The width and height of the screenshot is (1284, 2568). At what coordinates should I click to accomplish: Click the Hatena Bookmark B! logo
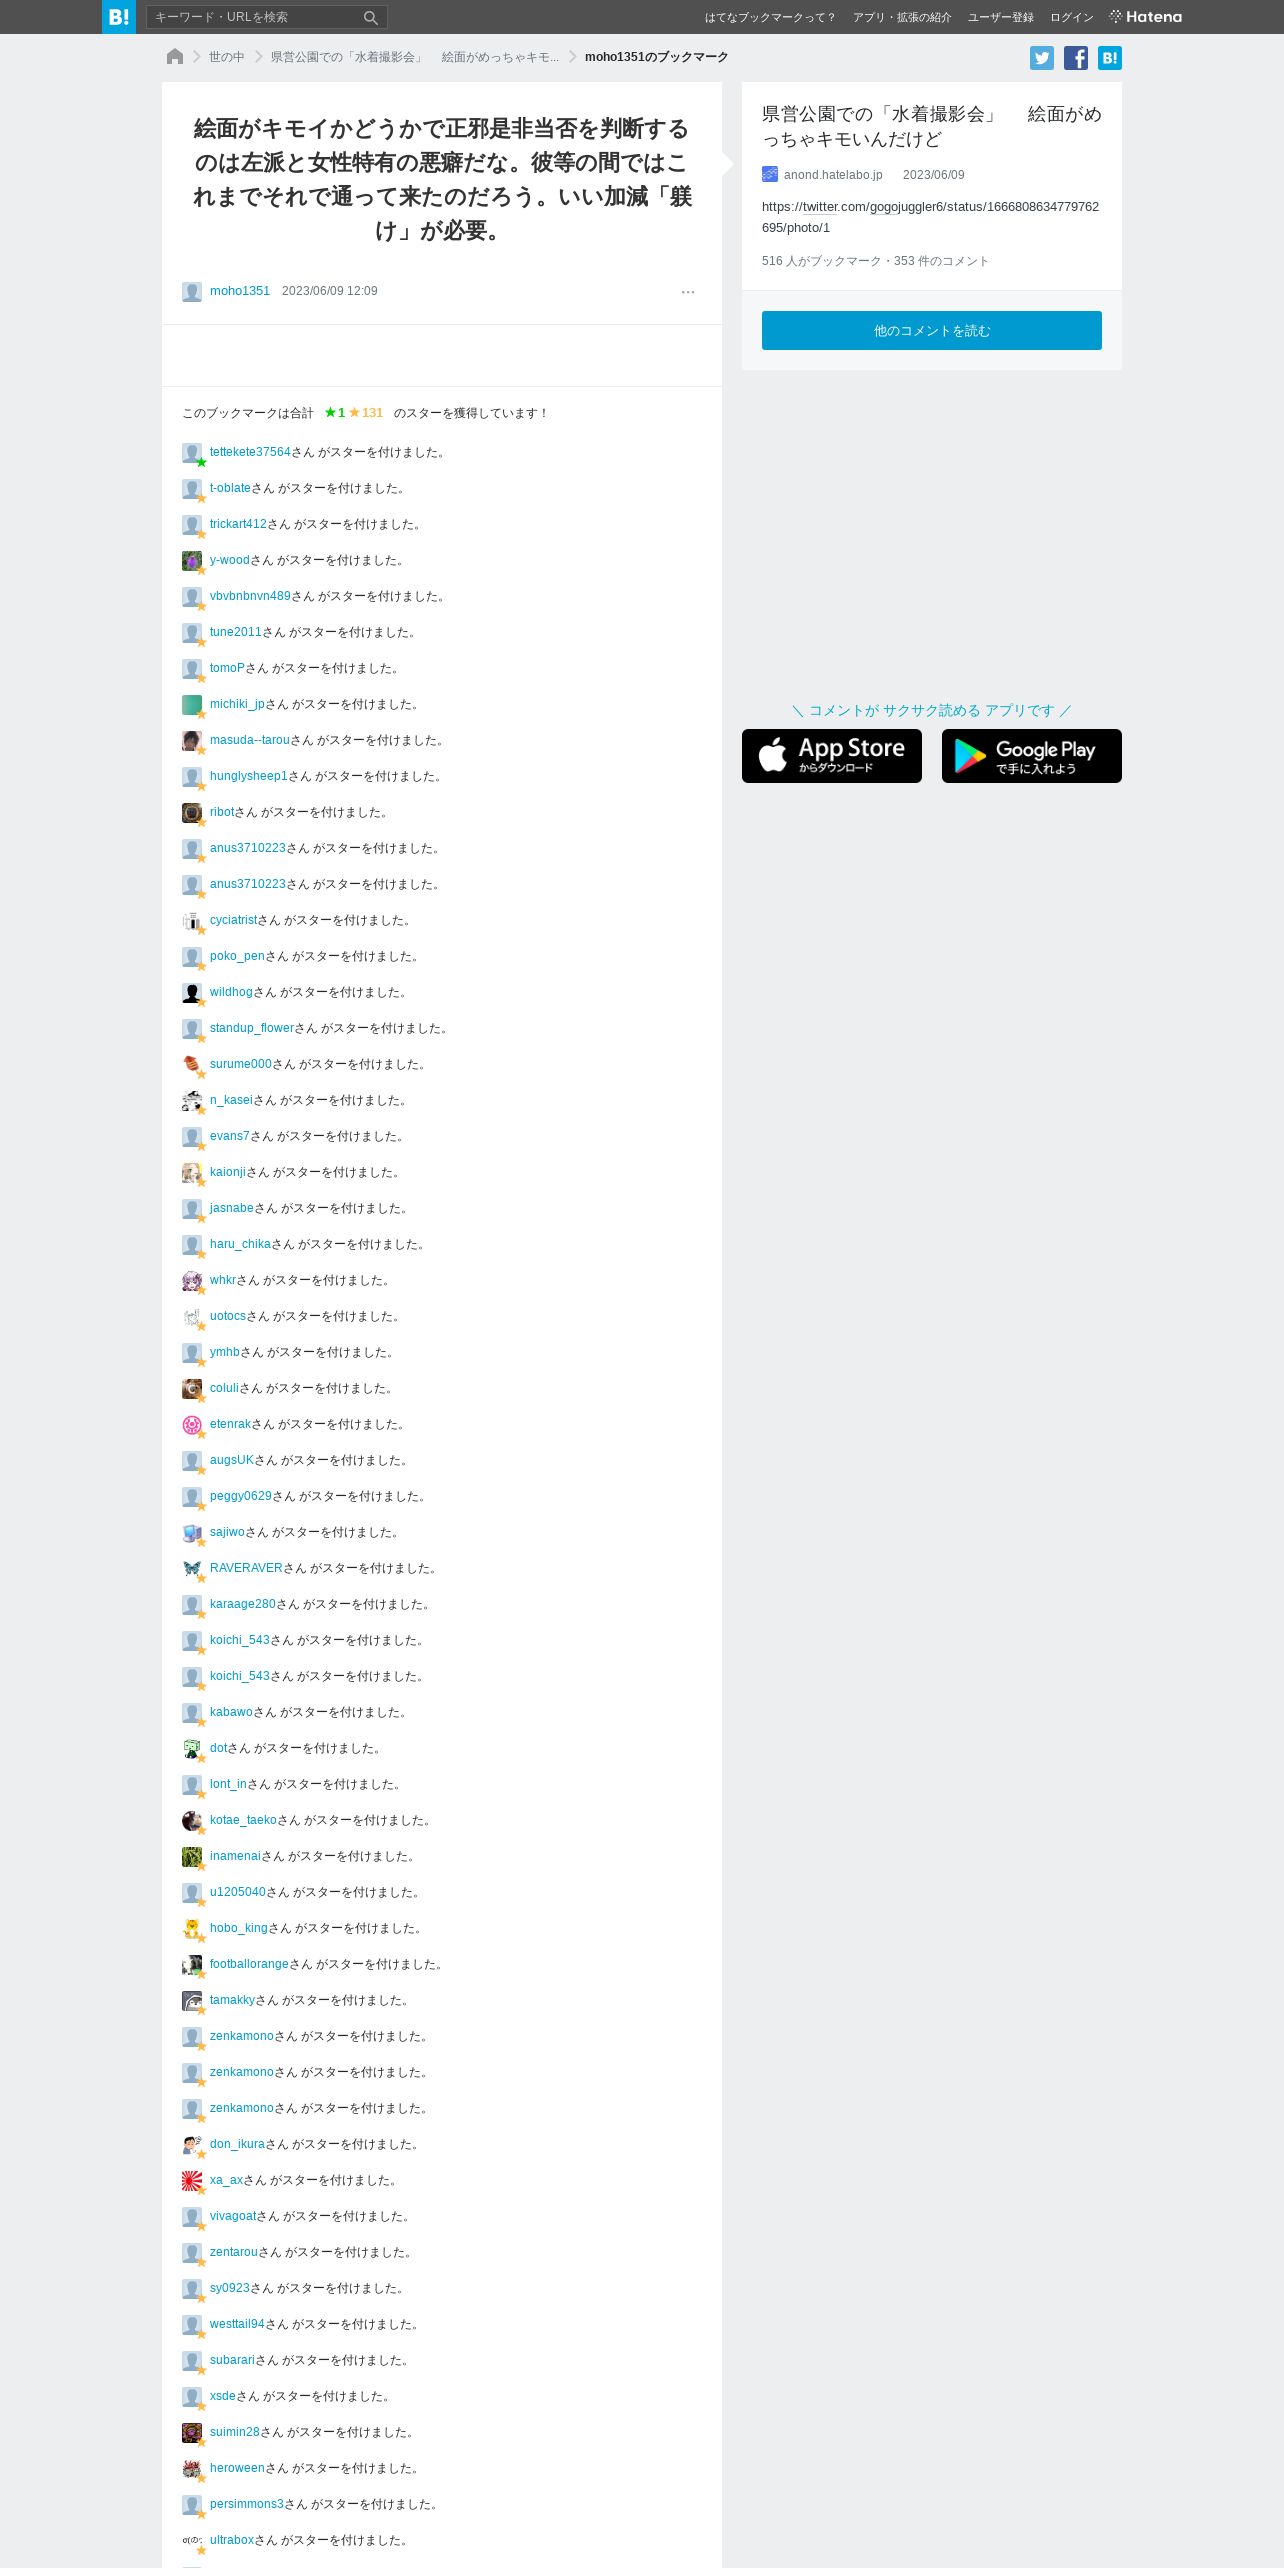[118, 17]
